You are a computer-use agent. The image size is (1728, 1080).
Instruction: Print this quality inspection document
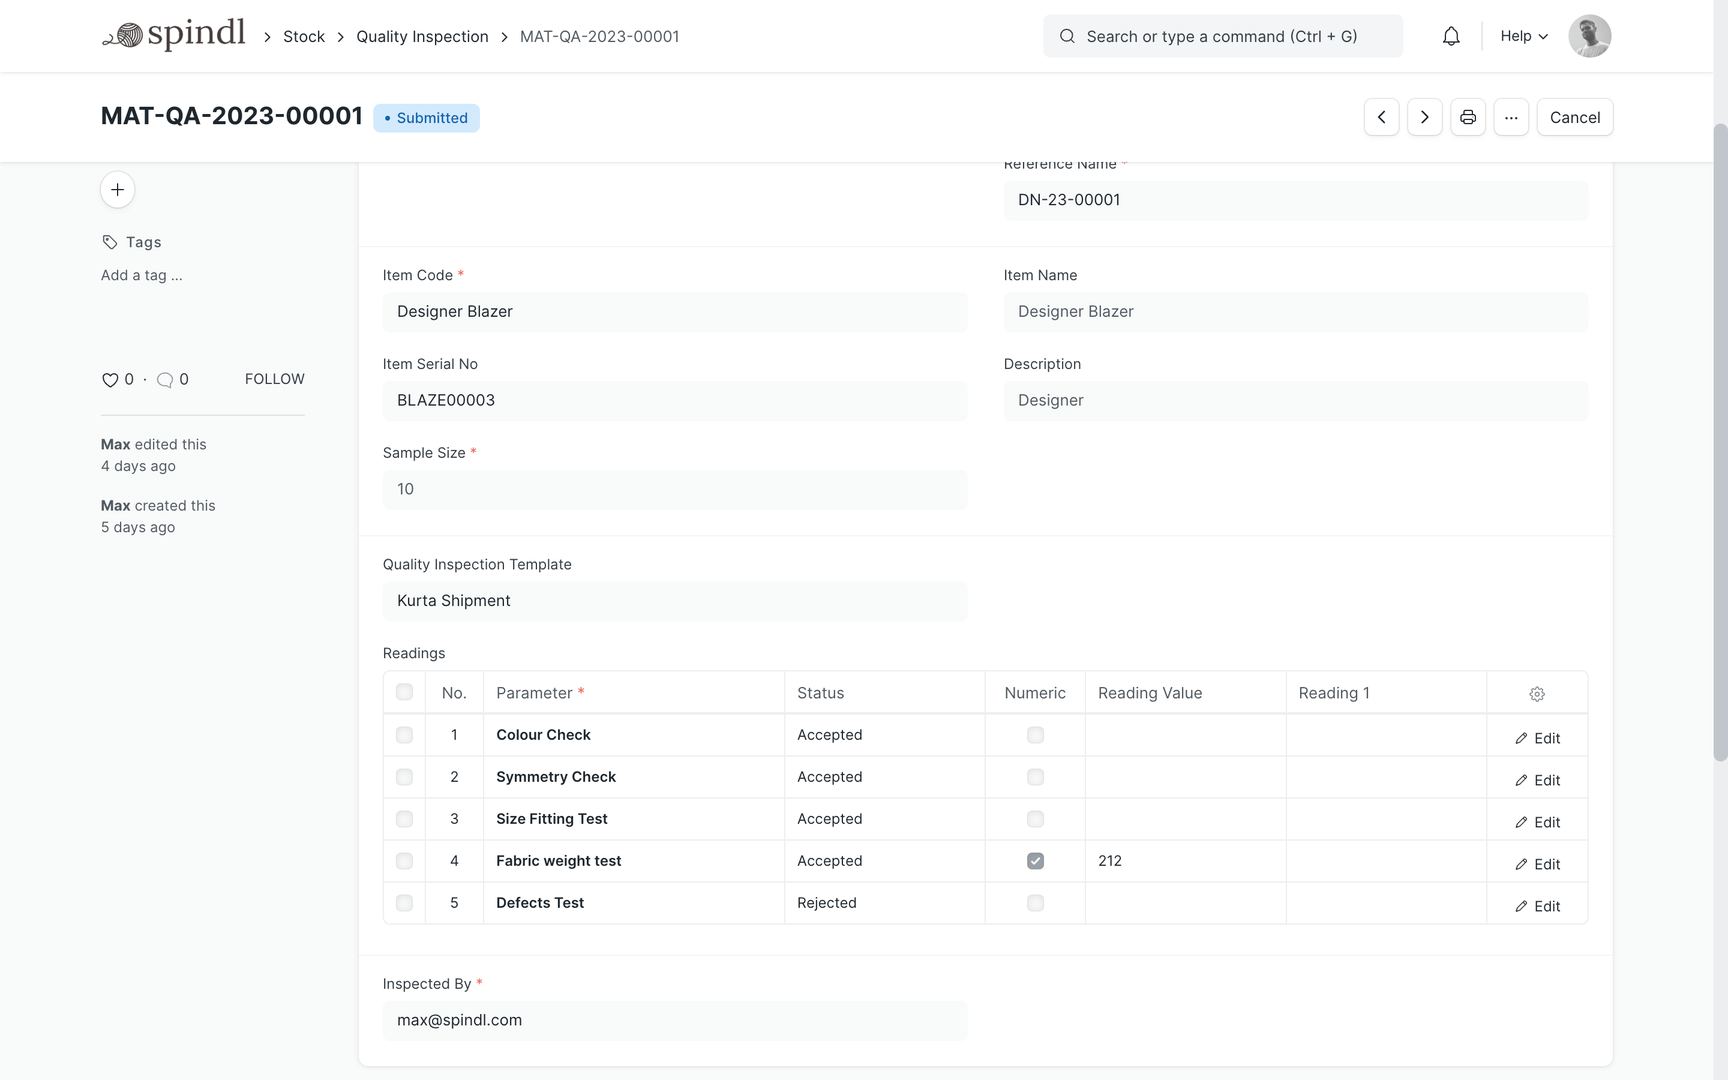(x=1468, y=117)
